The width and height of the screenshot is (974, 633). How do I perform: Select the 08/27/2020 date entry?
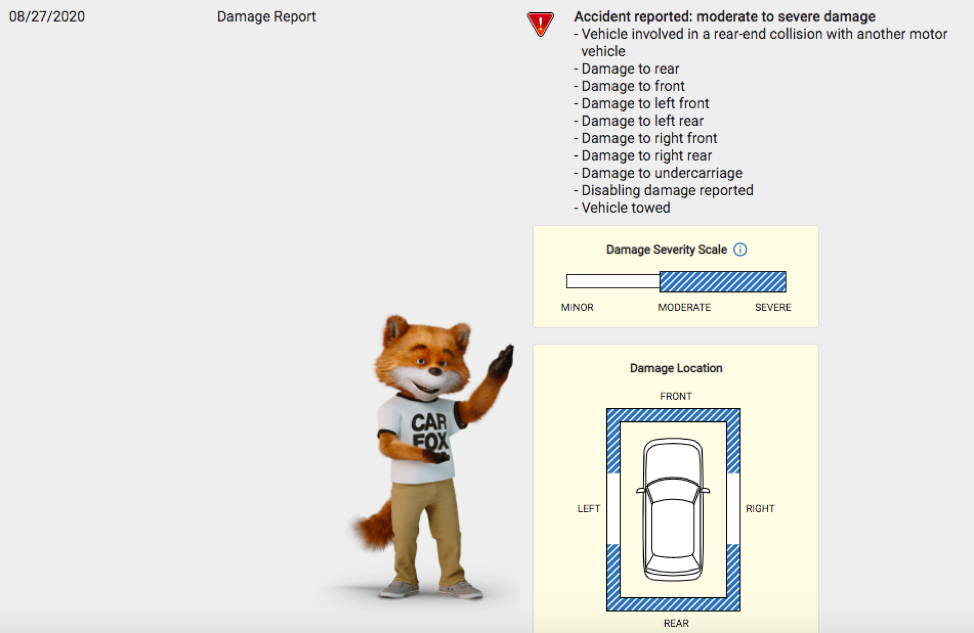pos(47,17)
